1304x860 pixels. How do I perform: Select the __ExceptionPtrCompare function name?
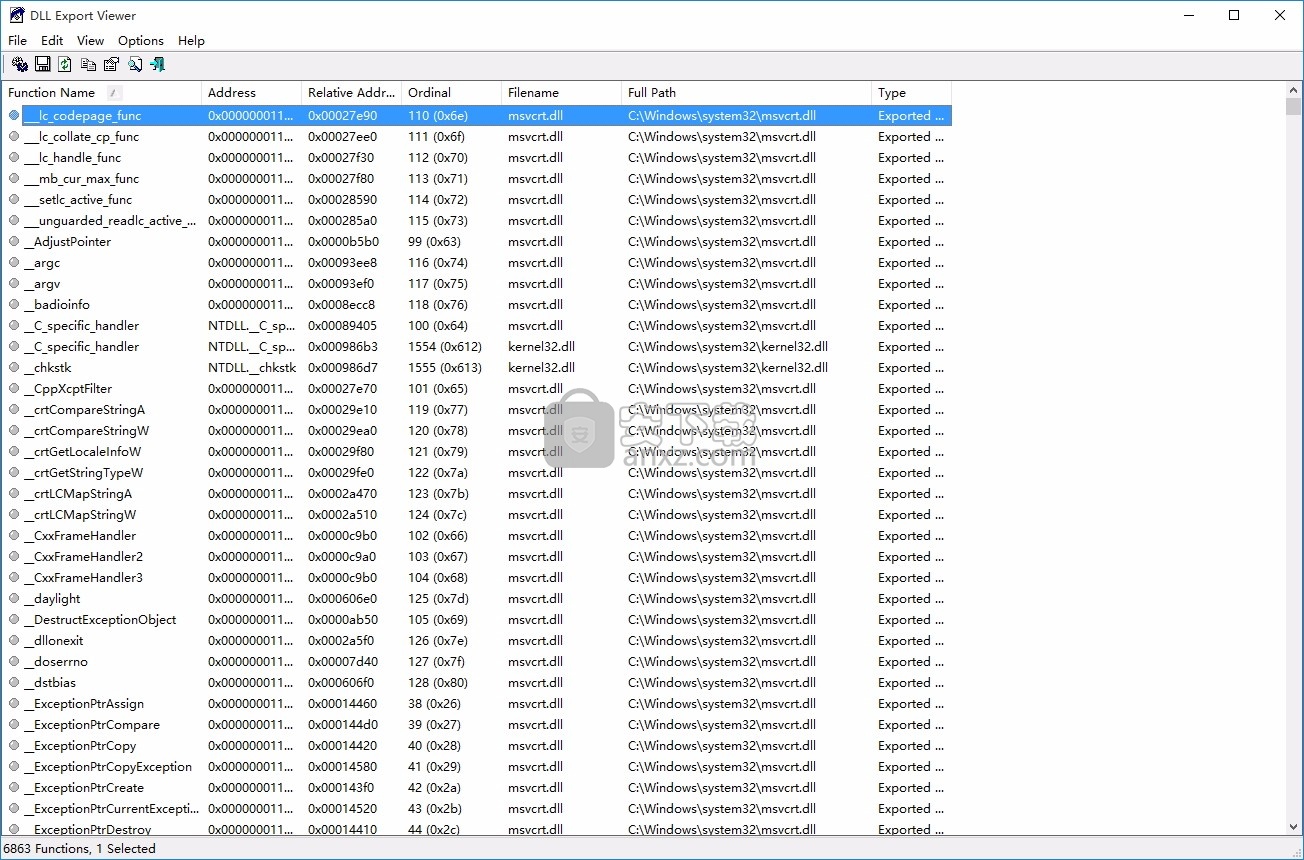point(93,725)
